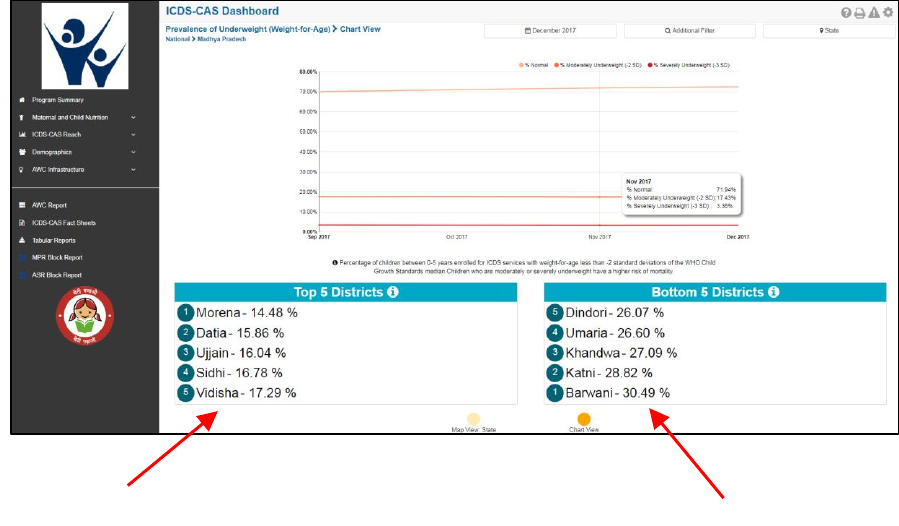
Task: Open the Additional Filter dropdown
Action: click(690, 30)
